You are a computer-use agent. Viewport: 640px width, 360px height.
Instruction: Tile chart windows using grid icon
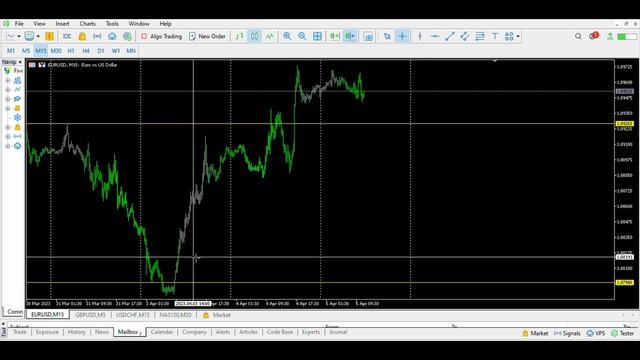click(318, 36)
